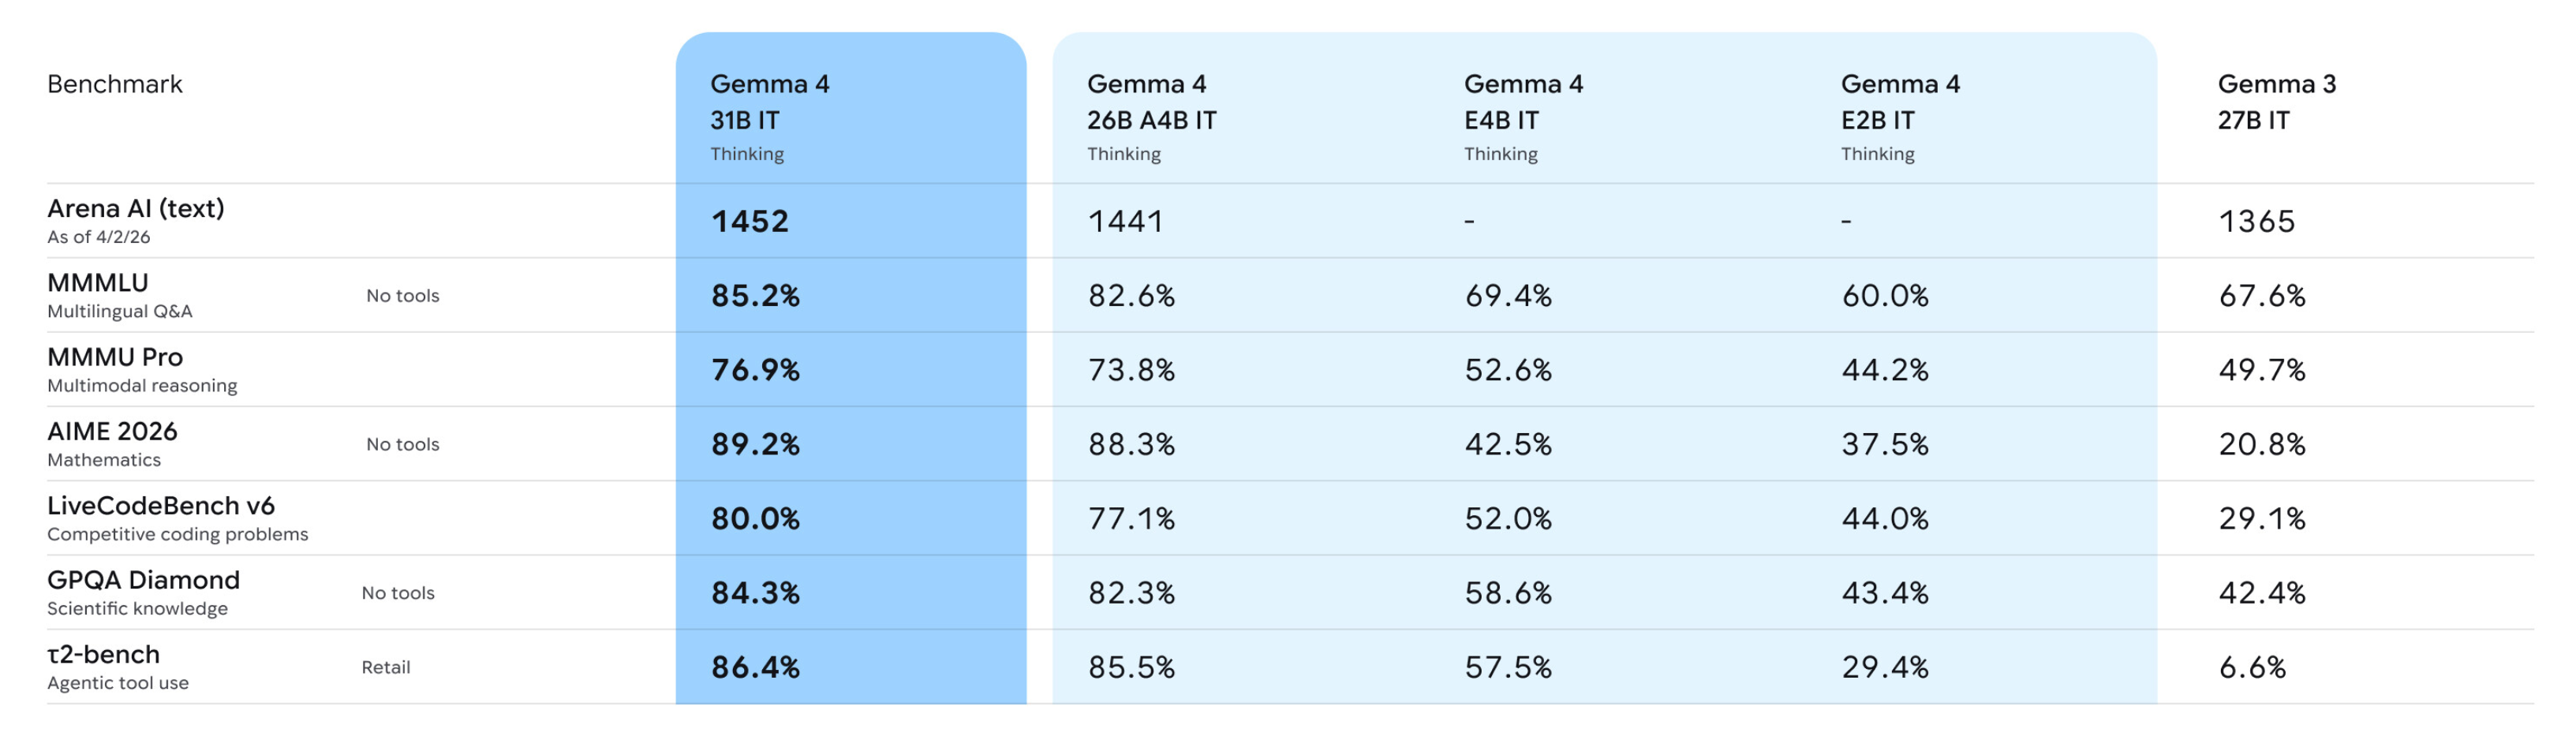Click the Retail label in τ2-bench row
This screenshot has height=744, width=2576.
386,667
